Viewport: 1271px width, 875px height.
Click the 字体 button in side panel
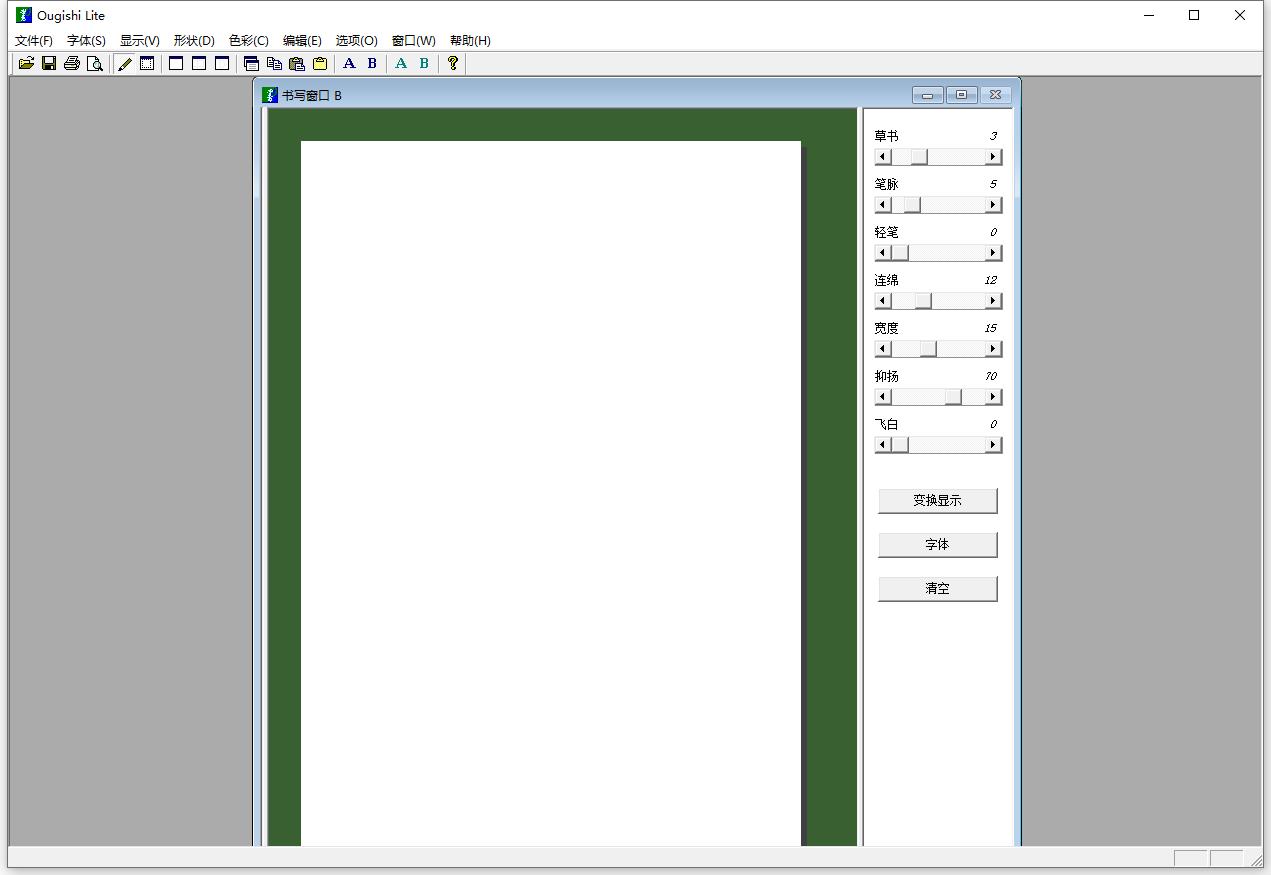click(937, 545)
